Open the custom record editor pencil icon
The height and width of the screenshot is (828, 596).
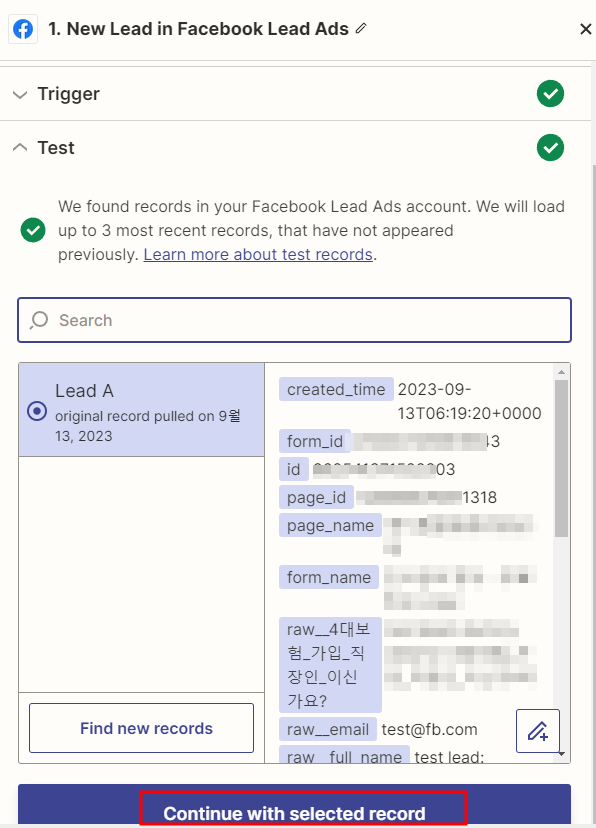point(538,731)
